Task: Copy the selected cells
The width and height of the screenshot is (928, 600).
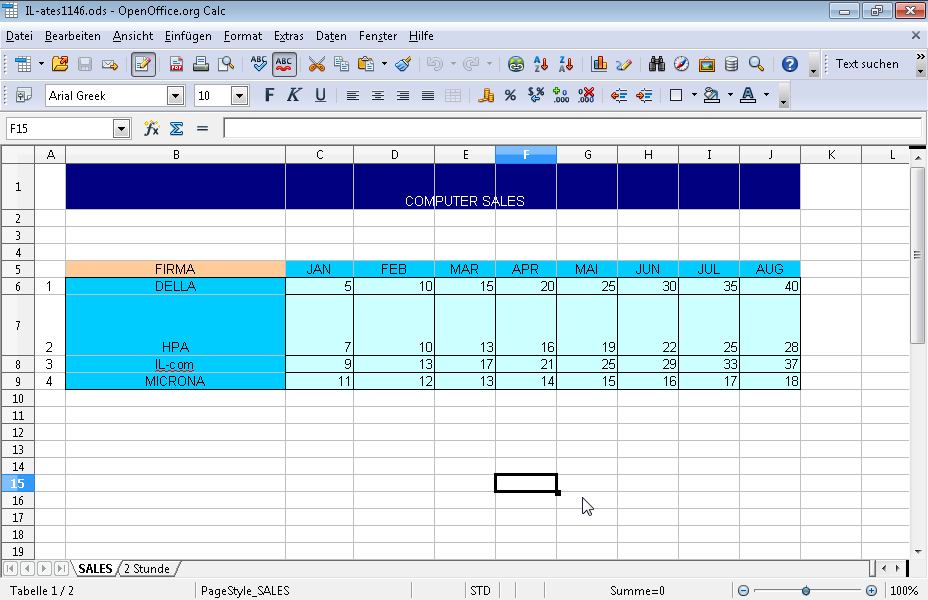Action: click(x=341, y=64)
